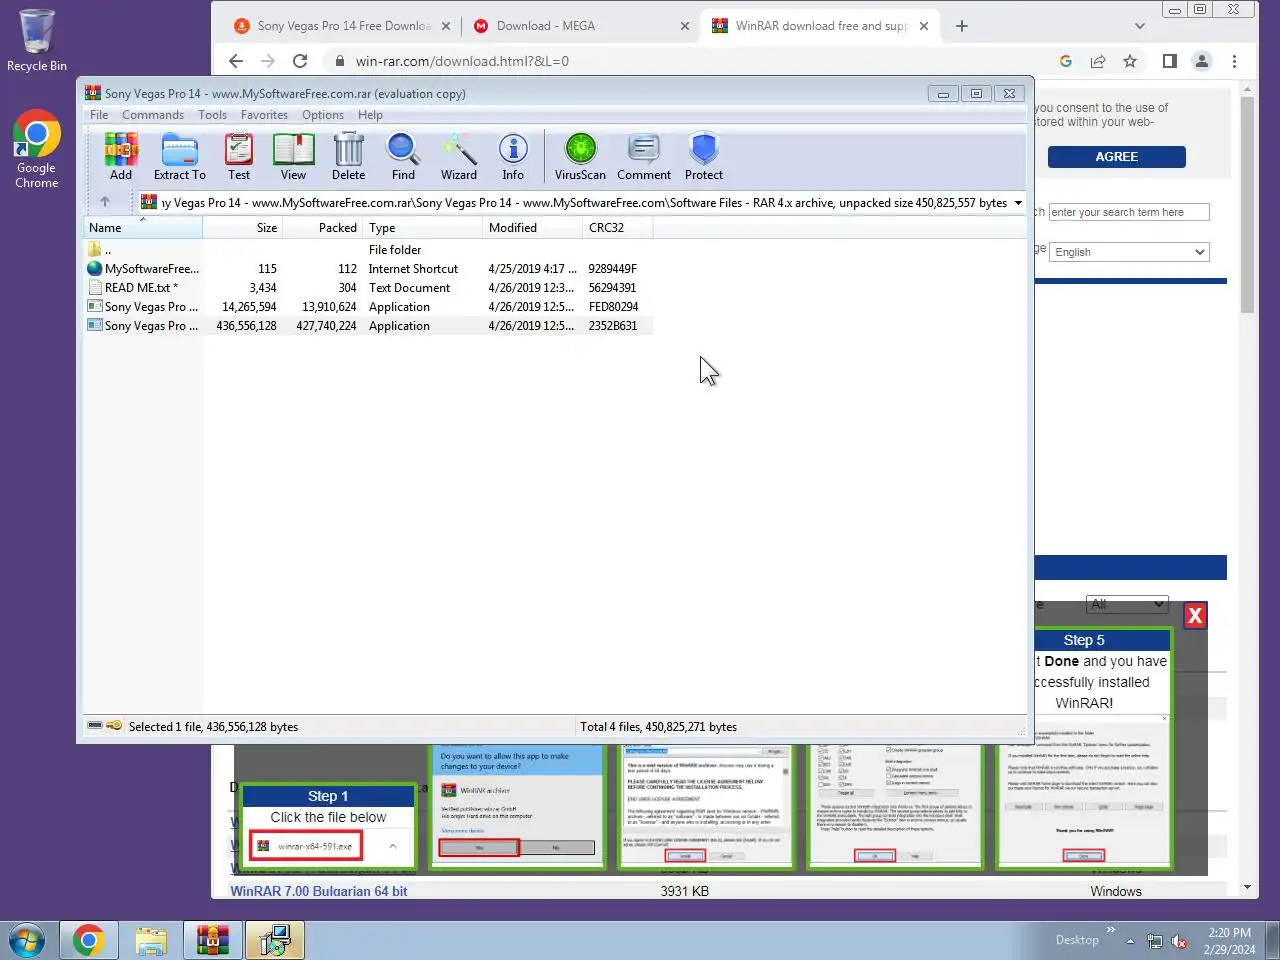
Task: Click the Find magnifier icon
Action: [x=403, y=156]
